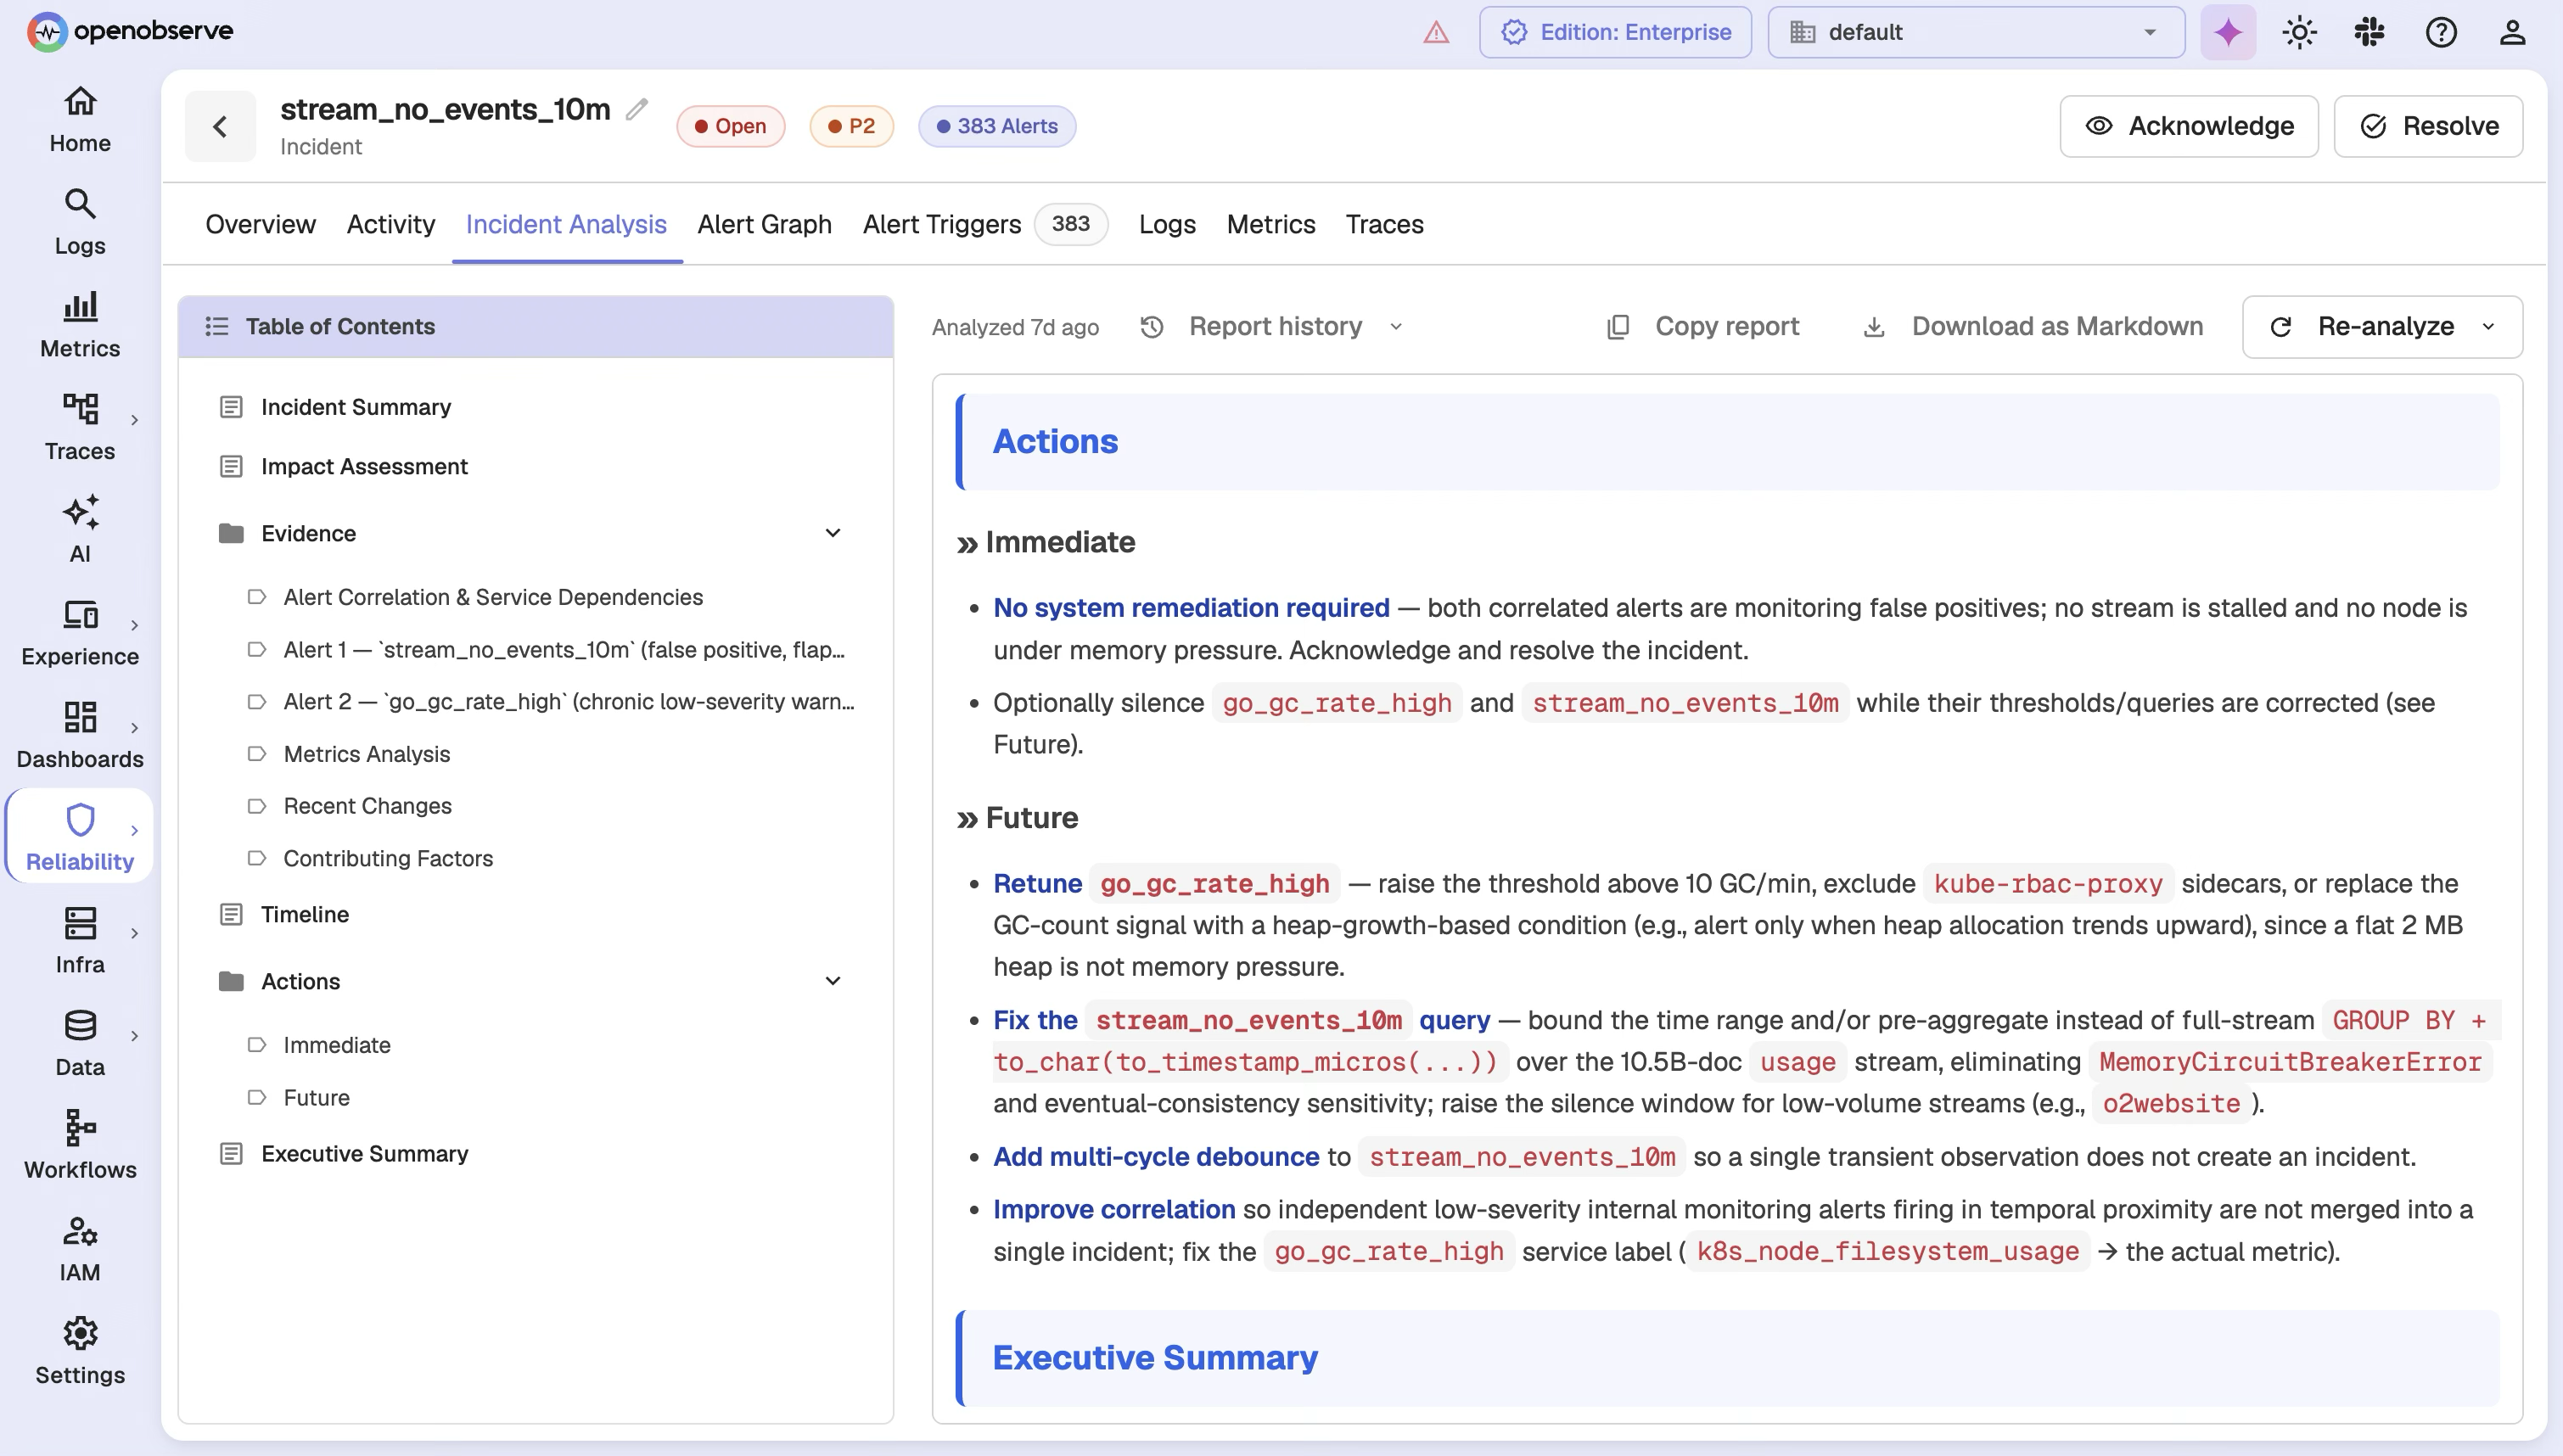Select the default organization dropdown
Image resolution: width=2563 pixels, height=1456 pixels.
tap(1976, 32)
